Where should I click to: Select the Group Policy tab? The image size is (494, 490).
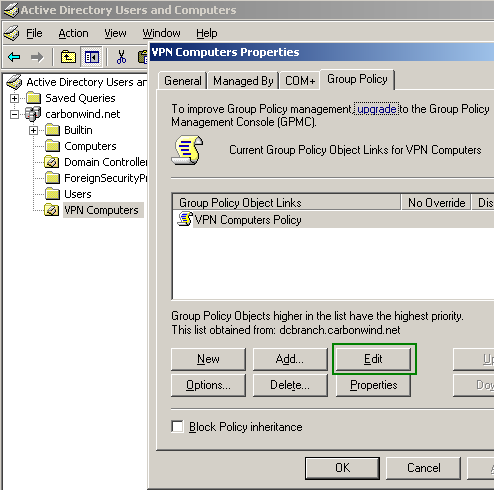(x=357, y=79)
